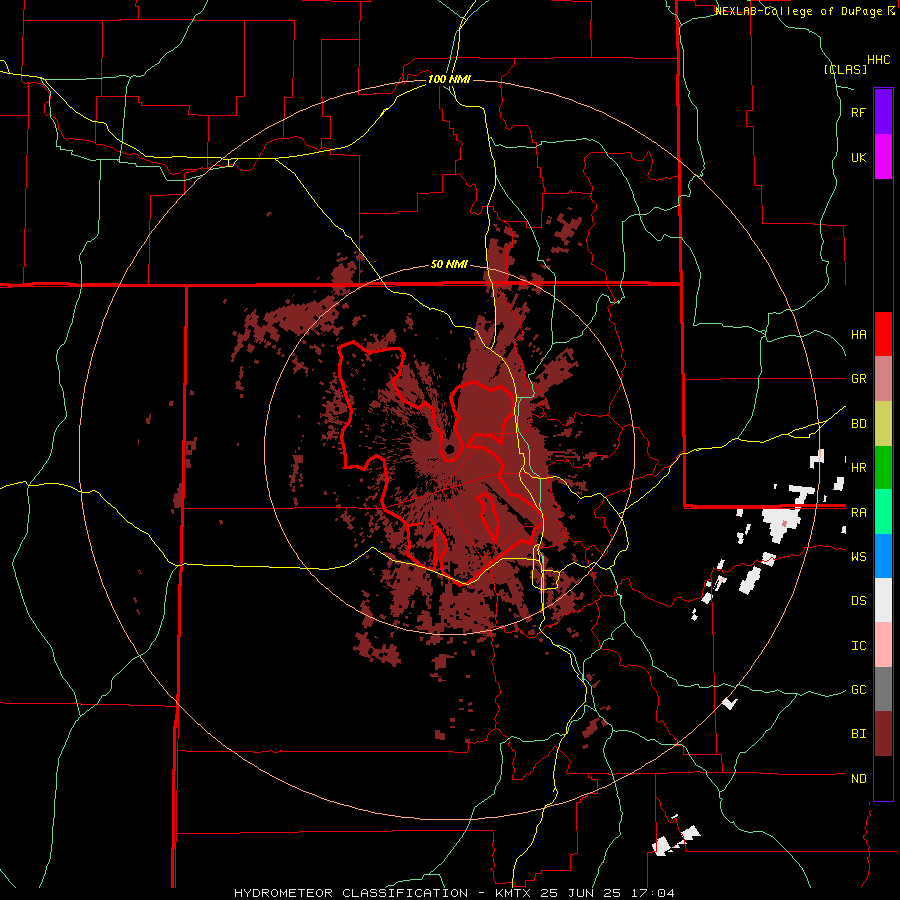Click the ND black legend swatch
Viewport: 900px width, 900px height.
[883, 778]
